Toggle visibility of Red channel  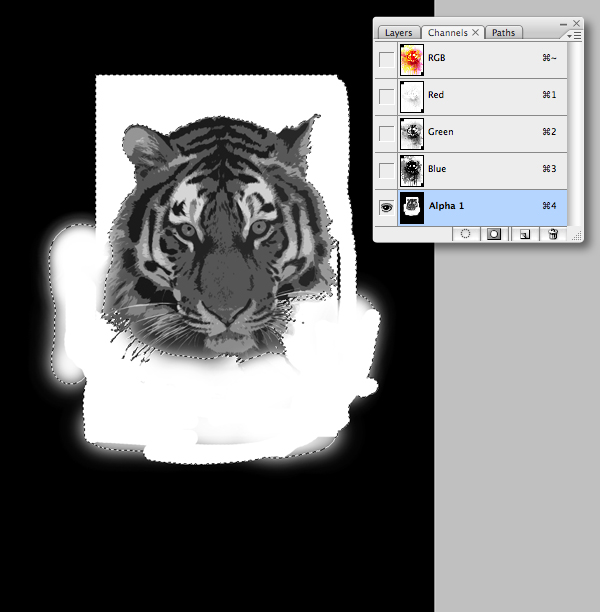click(x=386, y=97)
